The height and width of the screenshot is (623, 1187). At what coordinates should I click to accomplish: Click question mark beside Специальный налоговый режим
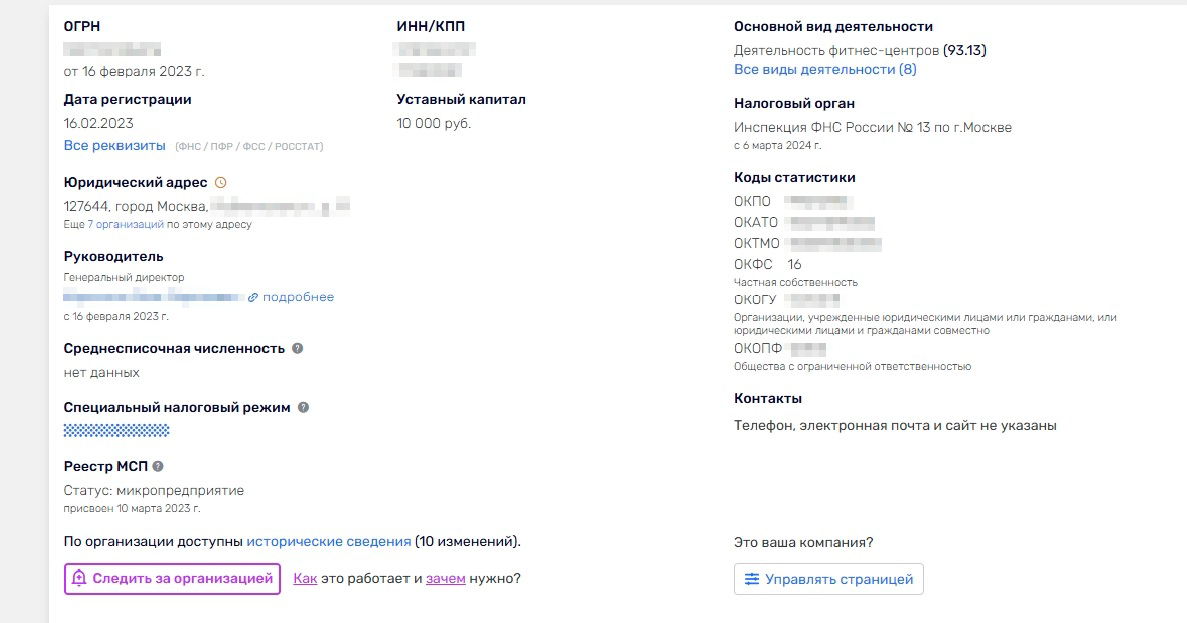click(303, 407)
